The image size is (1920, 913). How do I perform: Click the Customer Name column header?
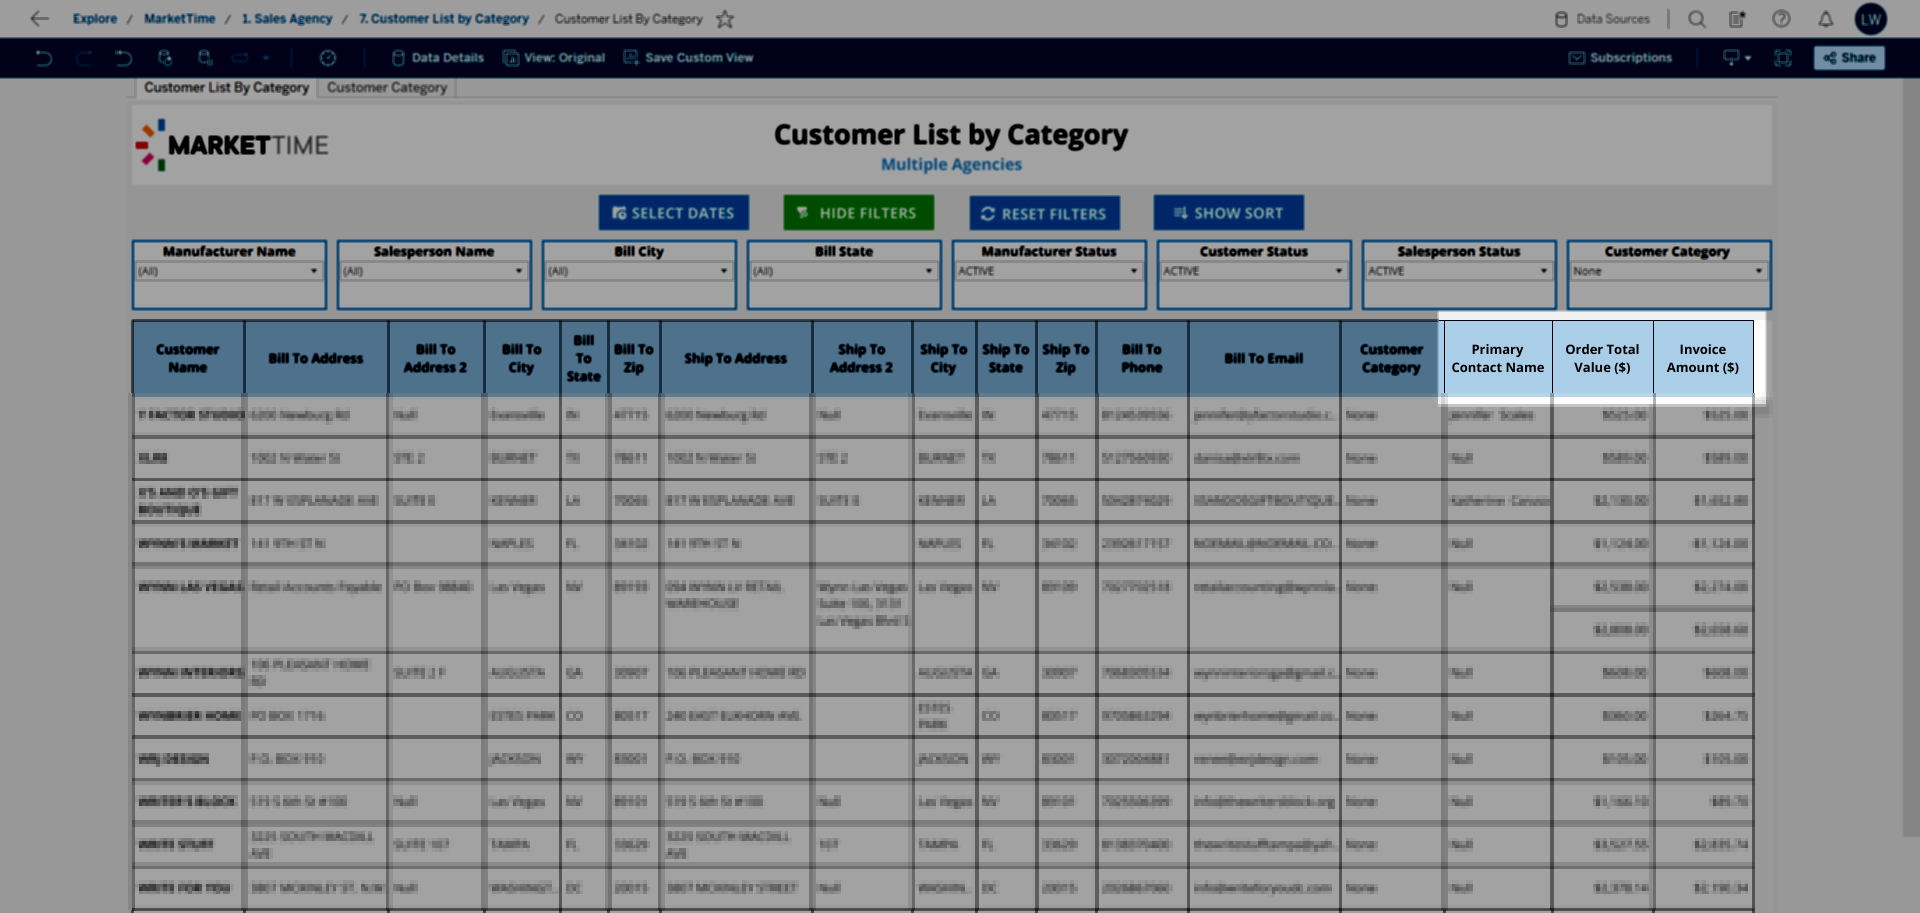pos(188,358)
